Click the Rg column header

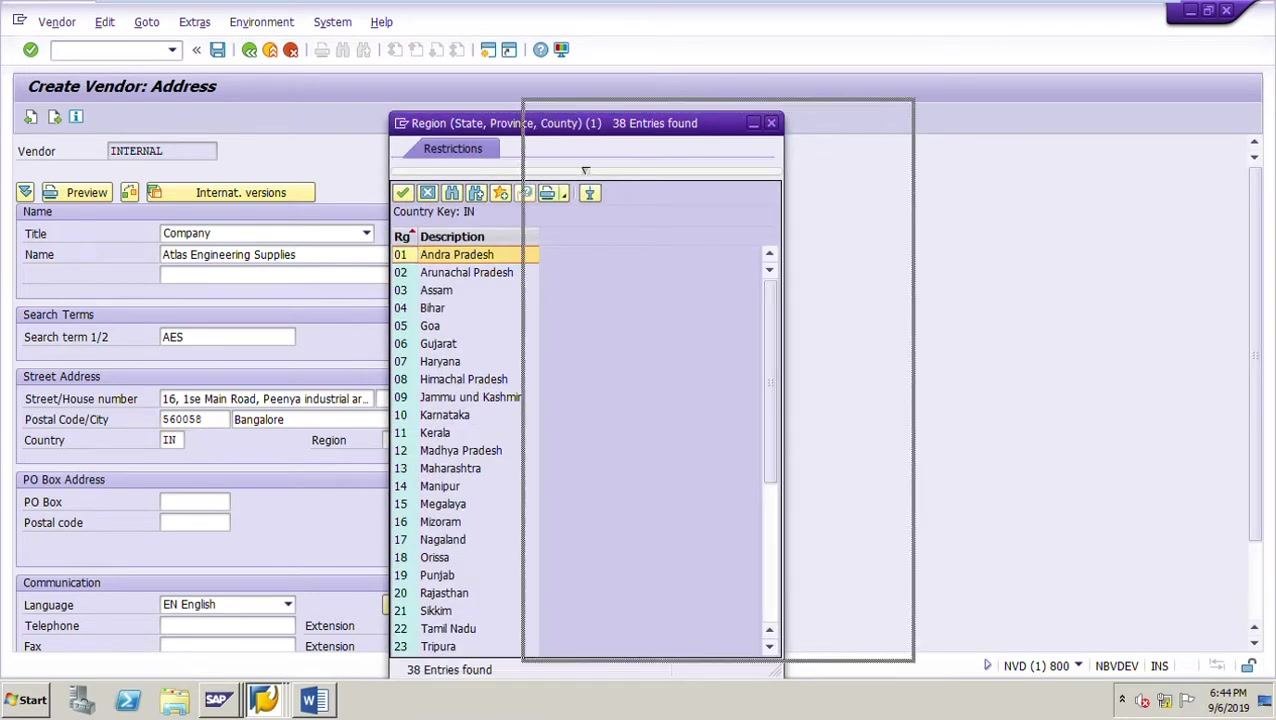402,237
